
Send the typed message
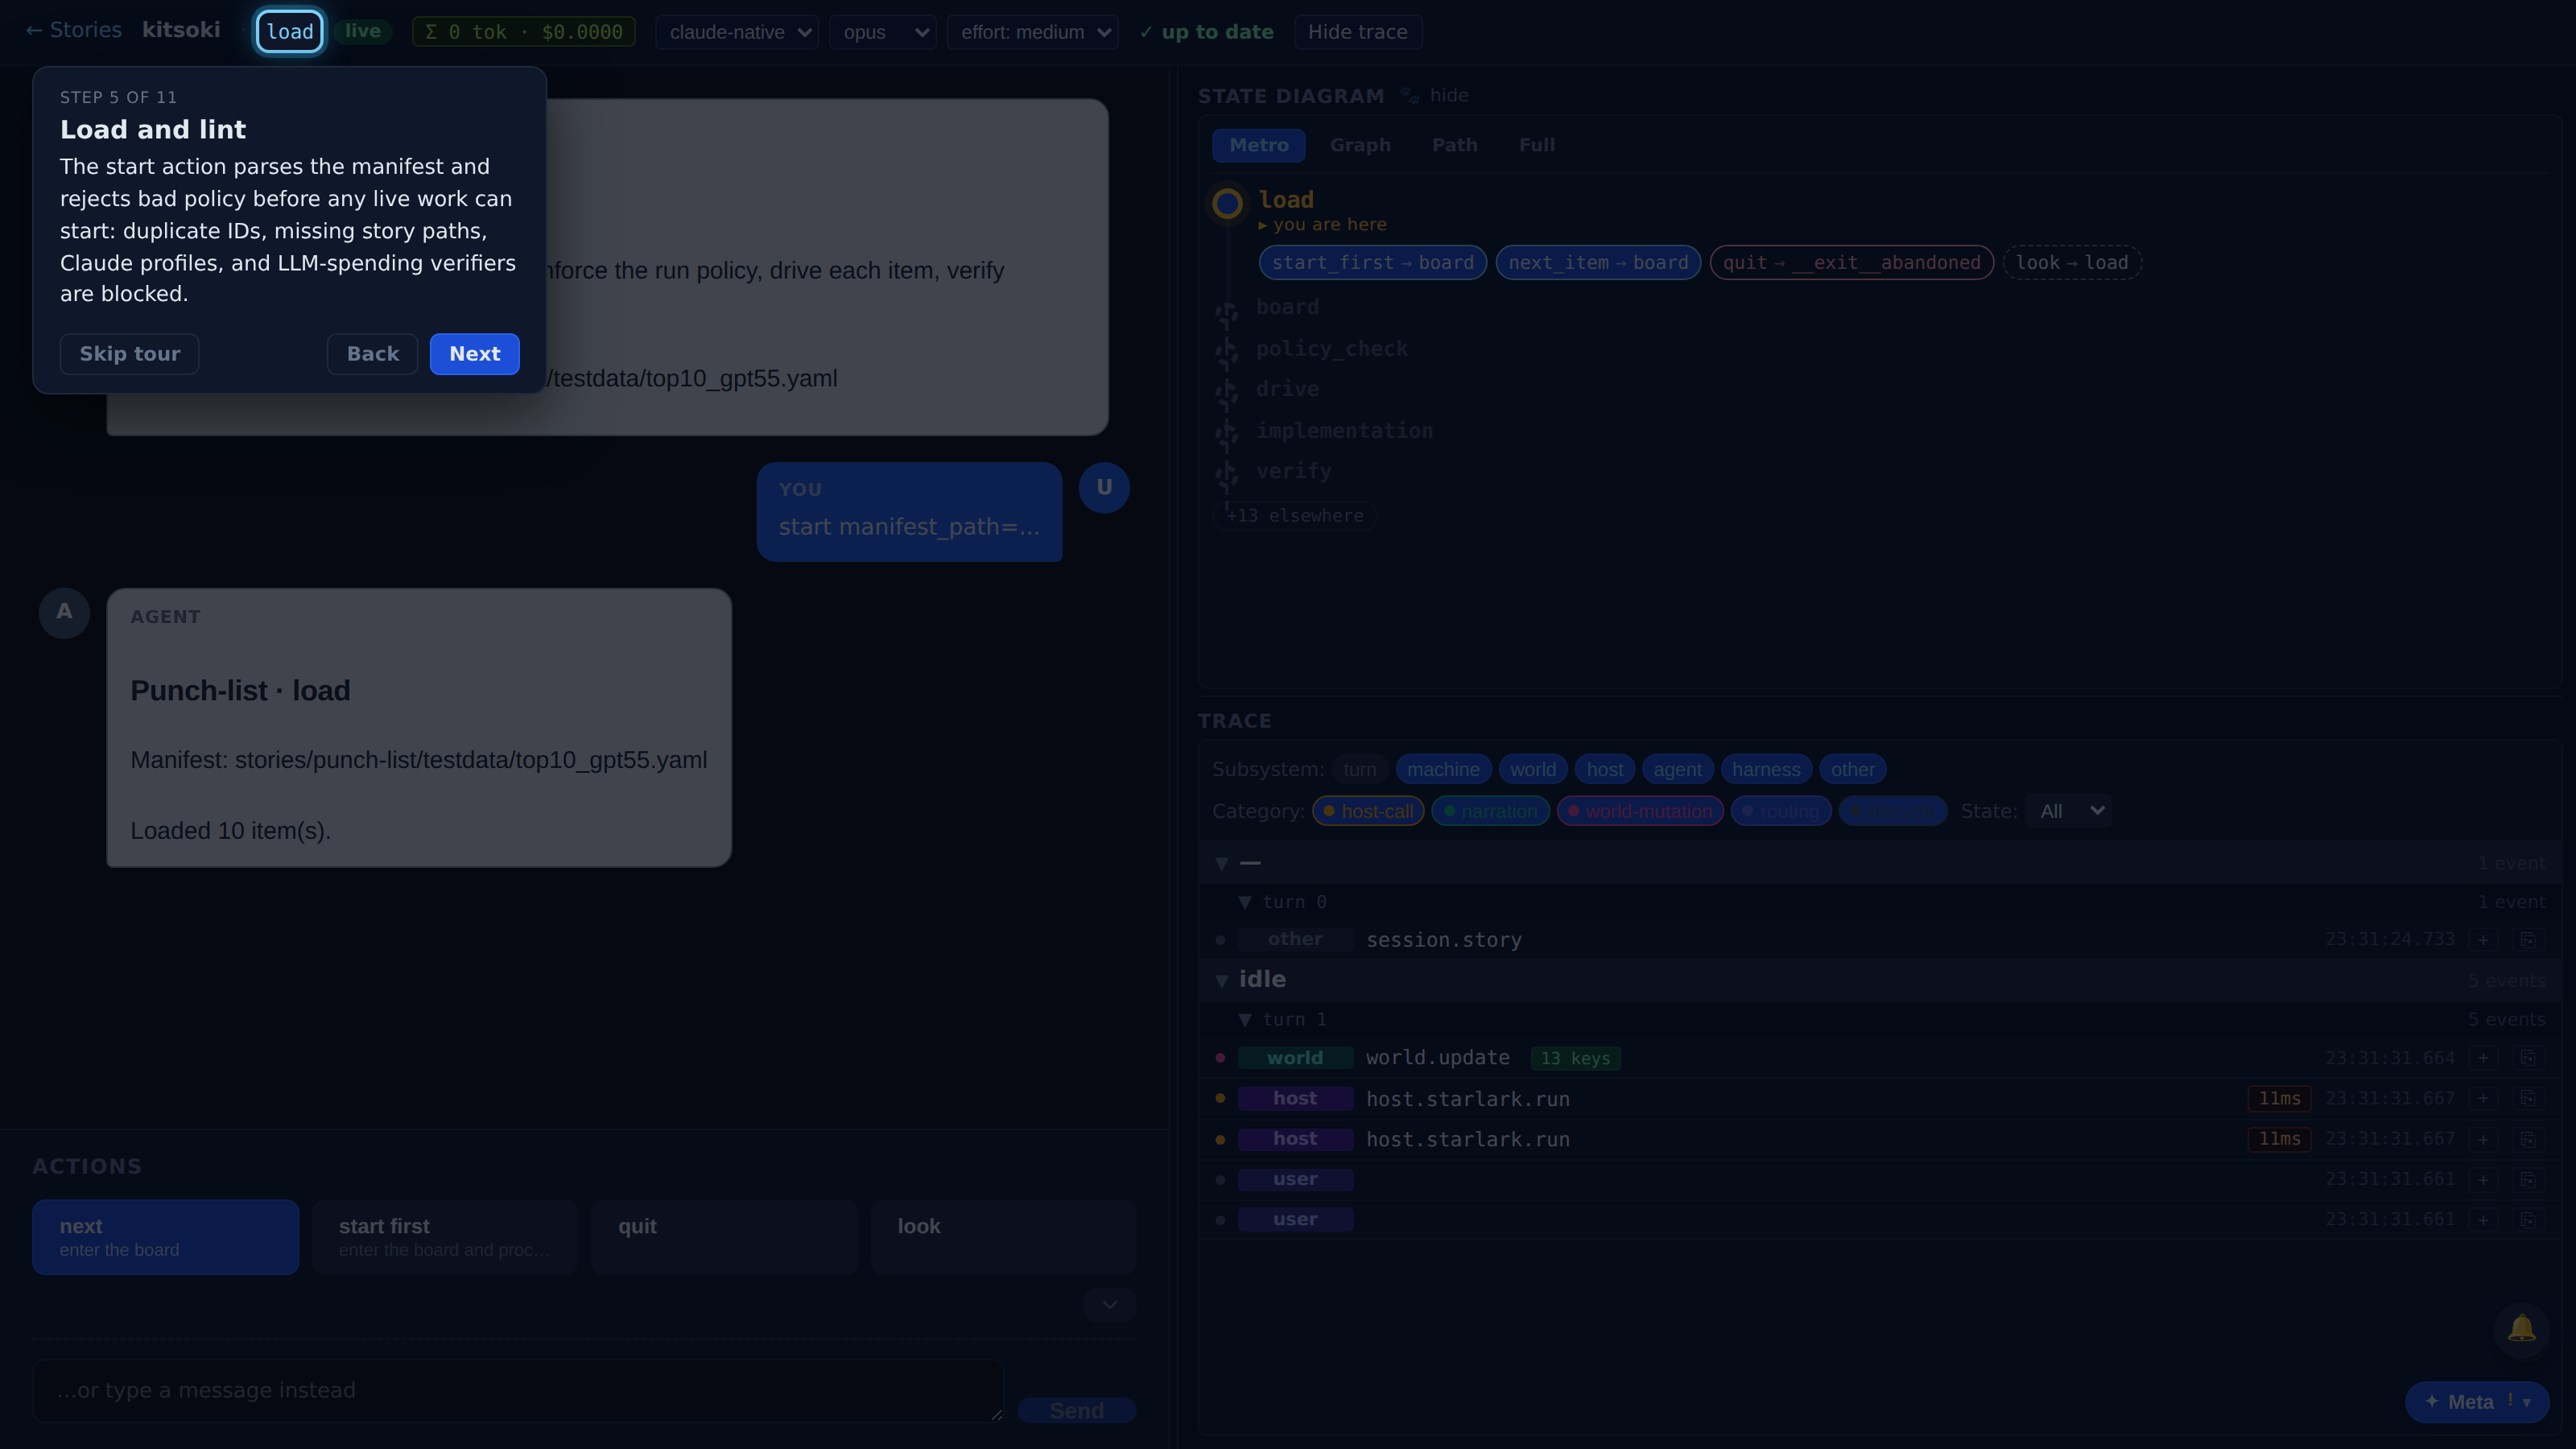(x=1077, y=1410)
